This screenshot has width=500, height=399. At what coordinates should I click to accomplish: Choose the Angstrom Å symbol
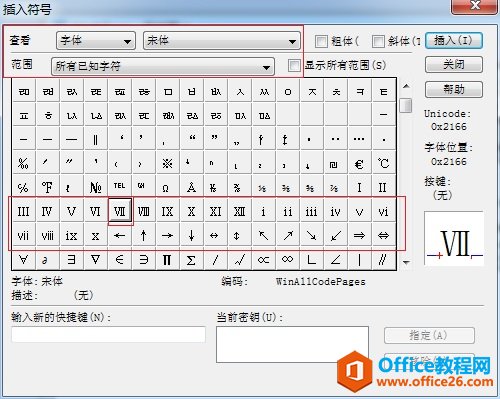(x=192, y=187)
